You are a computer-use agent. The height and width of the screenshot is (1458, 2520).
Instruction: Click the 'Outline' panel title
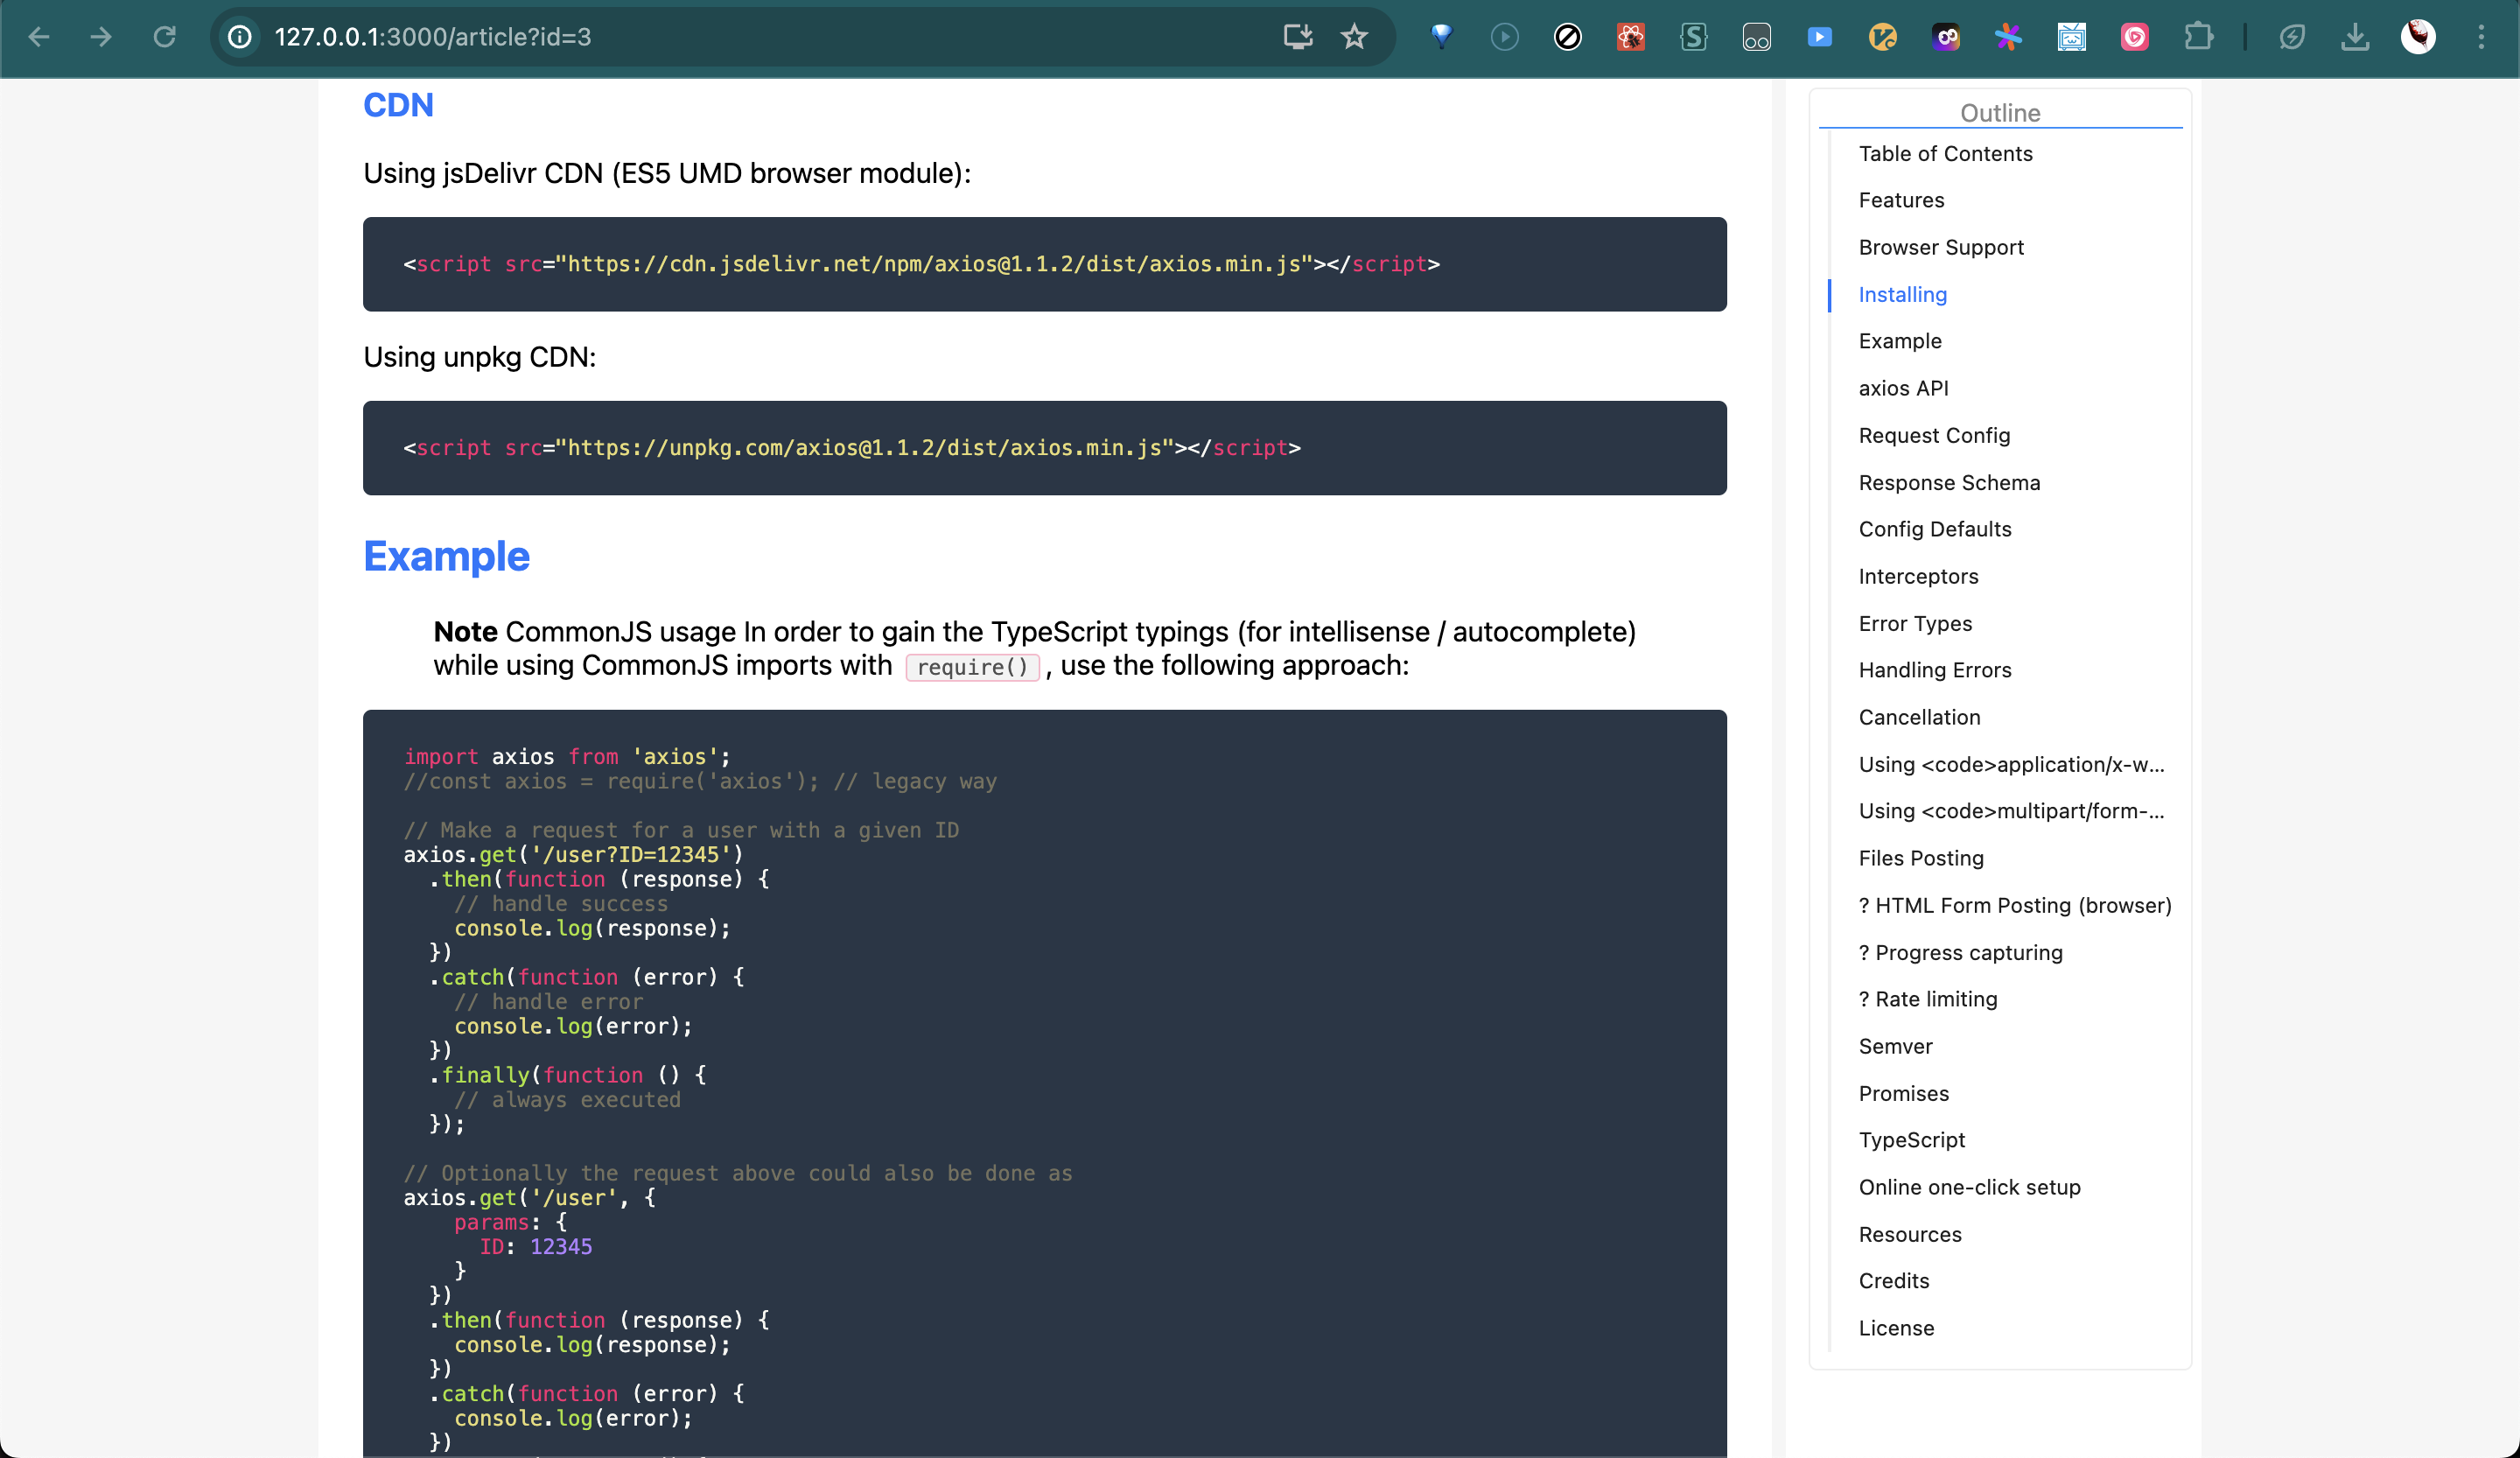[x=1999, y=113]
